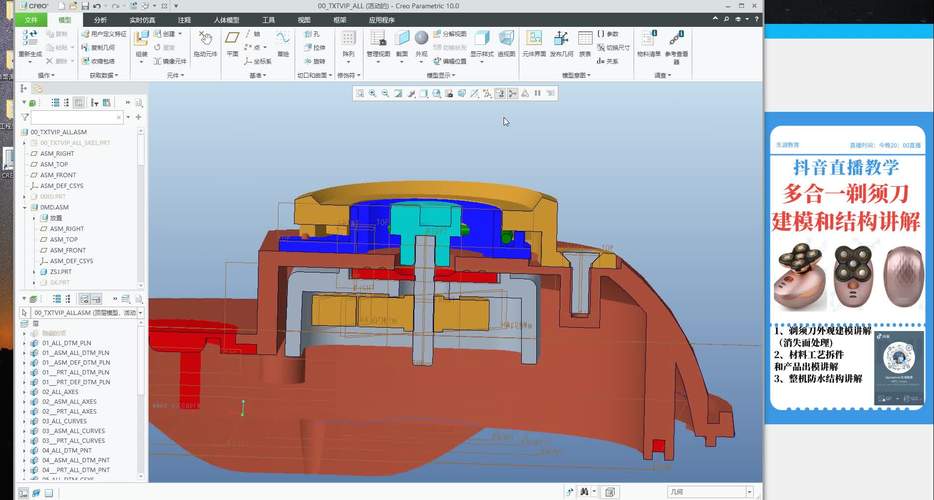Image resolution: width=934 pixels, height=500 pixels.
Task: Toggle the Perspective View (透视图) button
Action: click(x=506, y=39)
